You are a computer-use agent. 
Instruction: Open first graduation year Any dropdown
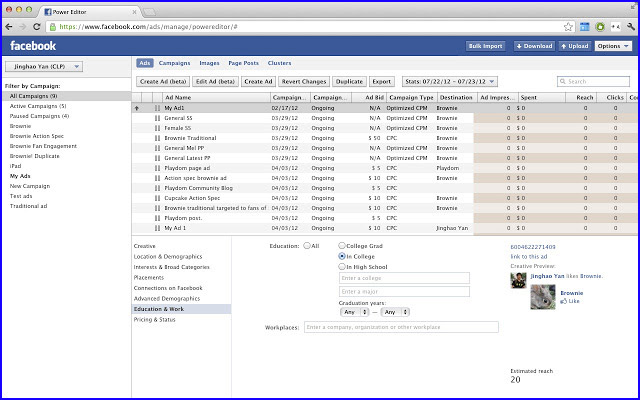coord(354,312)
